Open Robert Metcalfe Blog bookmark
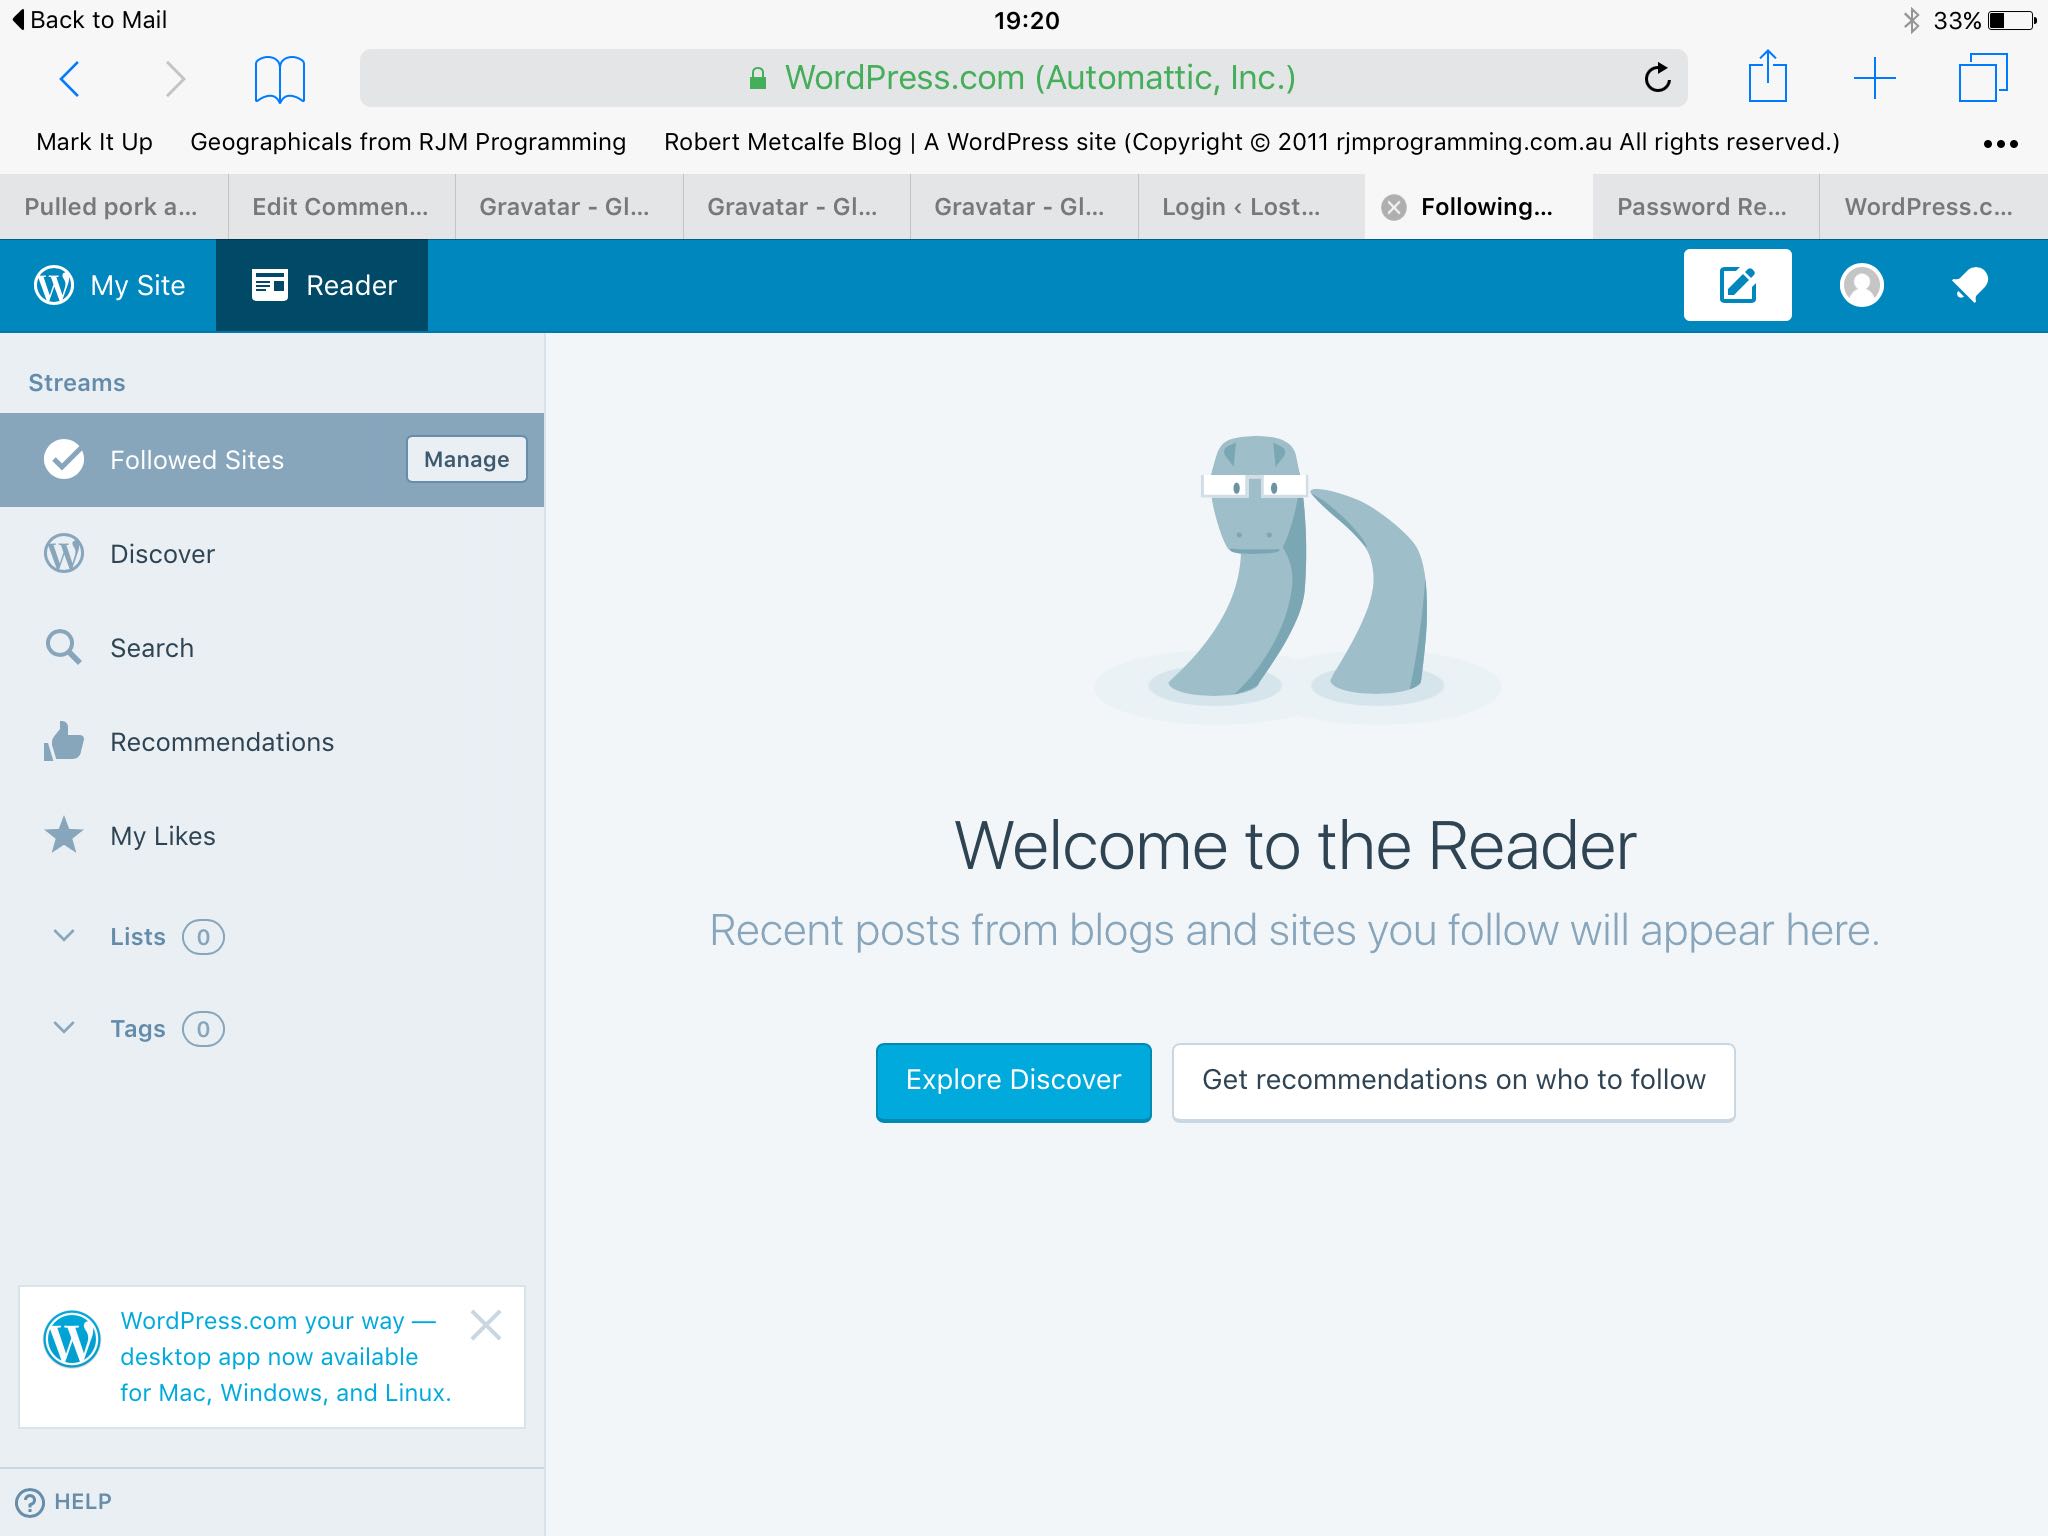 tap(1252, 142)
